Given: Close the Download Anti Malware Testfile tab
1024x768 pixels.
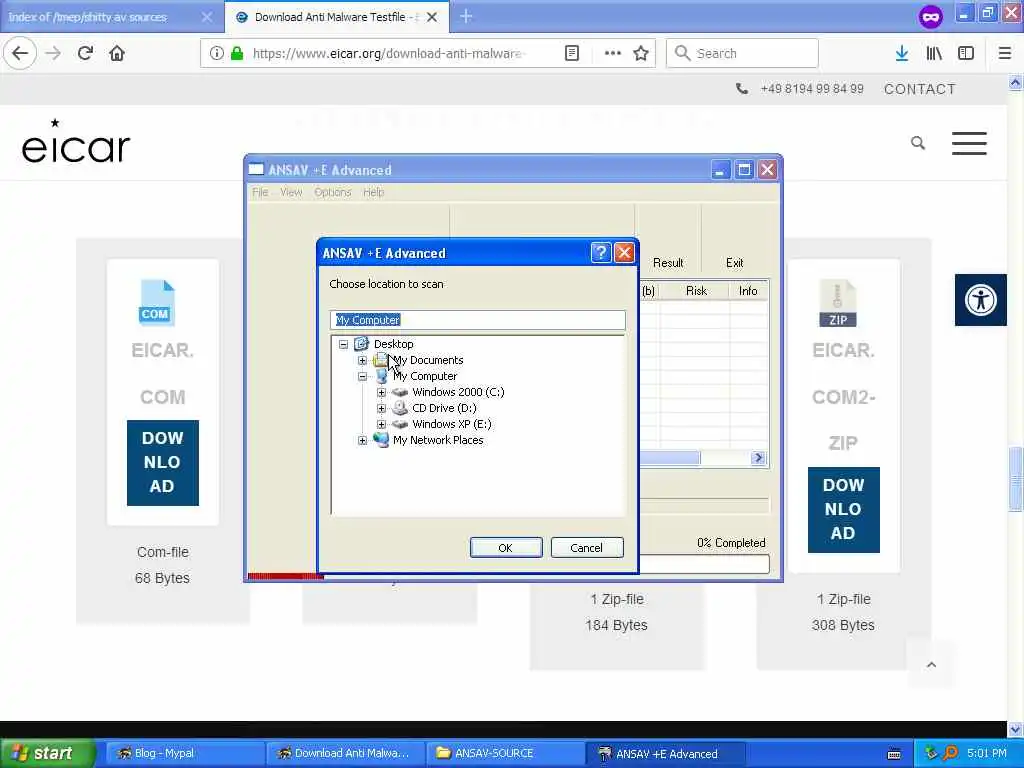Looking at the screenshot, I should click(432, 17).
